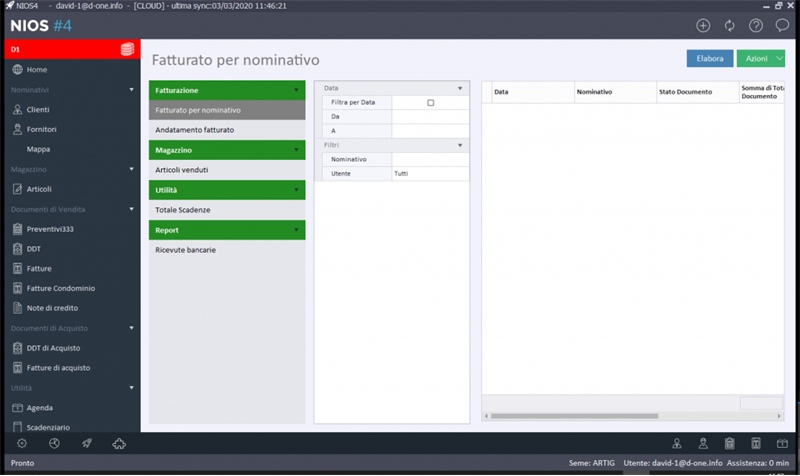Image resolution: width=800 pixels, height=476 pixels.
Task: Open the chat bubble icon in header
Action: pos(782,26)
